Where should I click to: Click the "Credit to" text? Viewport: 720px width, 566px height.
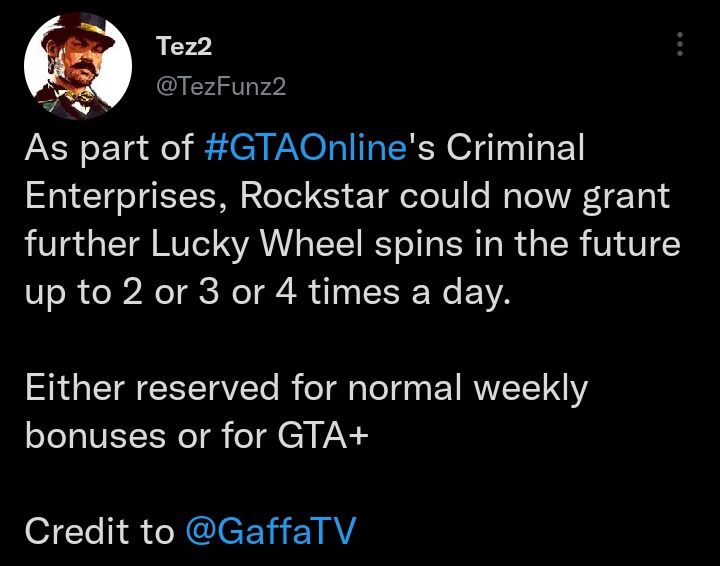[x=99, y=531]
